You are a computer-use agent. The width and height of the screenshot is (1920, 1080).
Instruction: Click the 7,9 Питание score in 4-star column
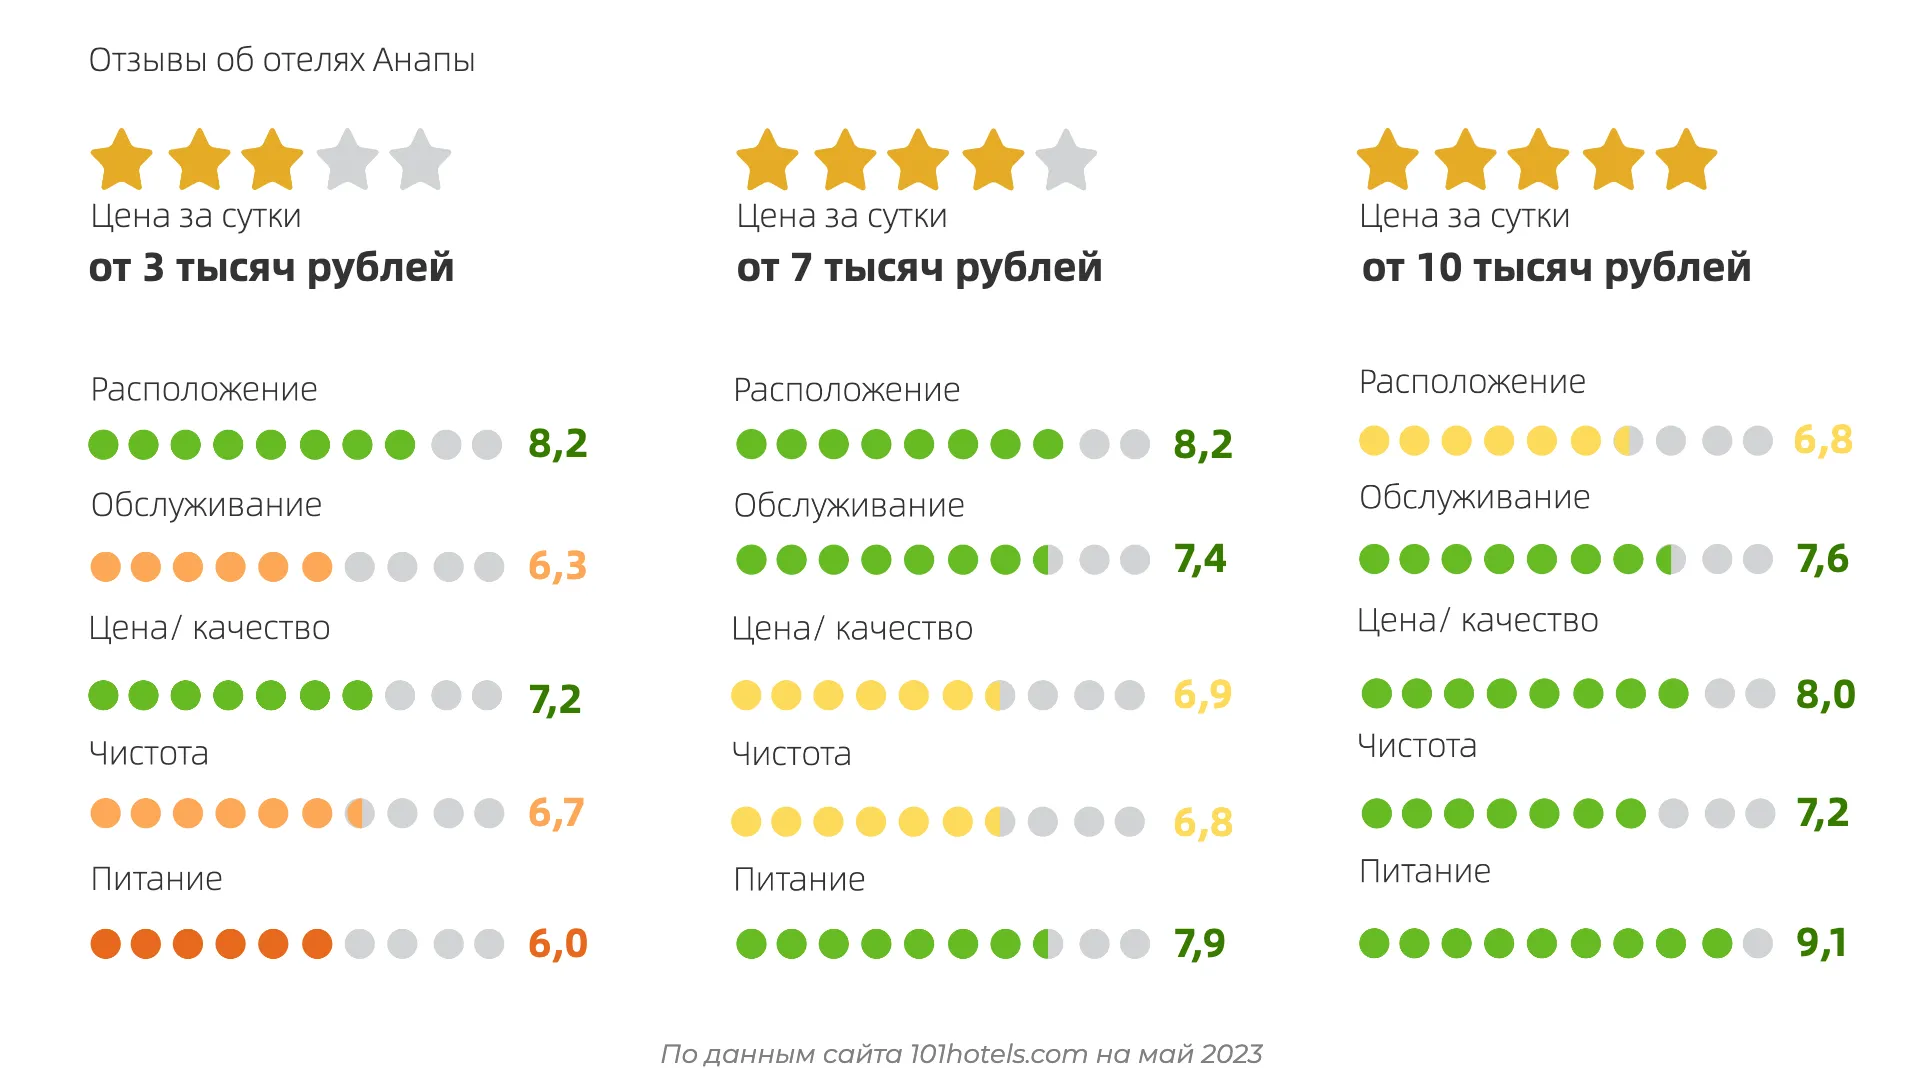(1200, 944)
